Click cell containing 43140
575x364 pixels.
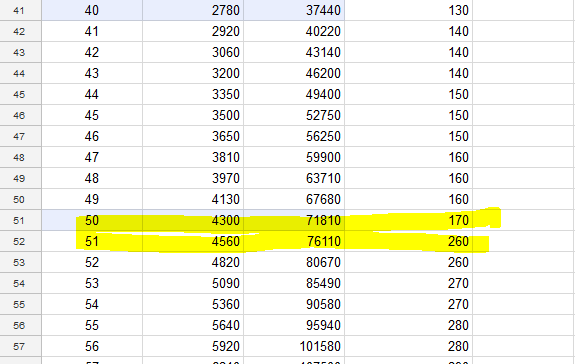tap(294, 52)
